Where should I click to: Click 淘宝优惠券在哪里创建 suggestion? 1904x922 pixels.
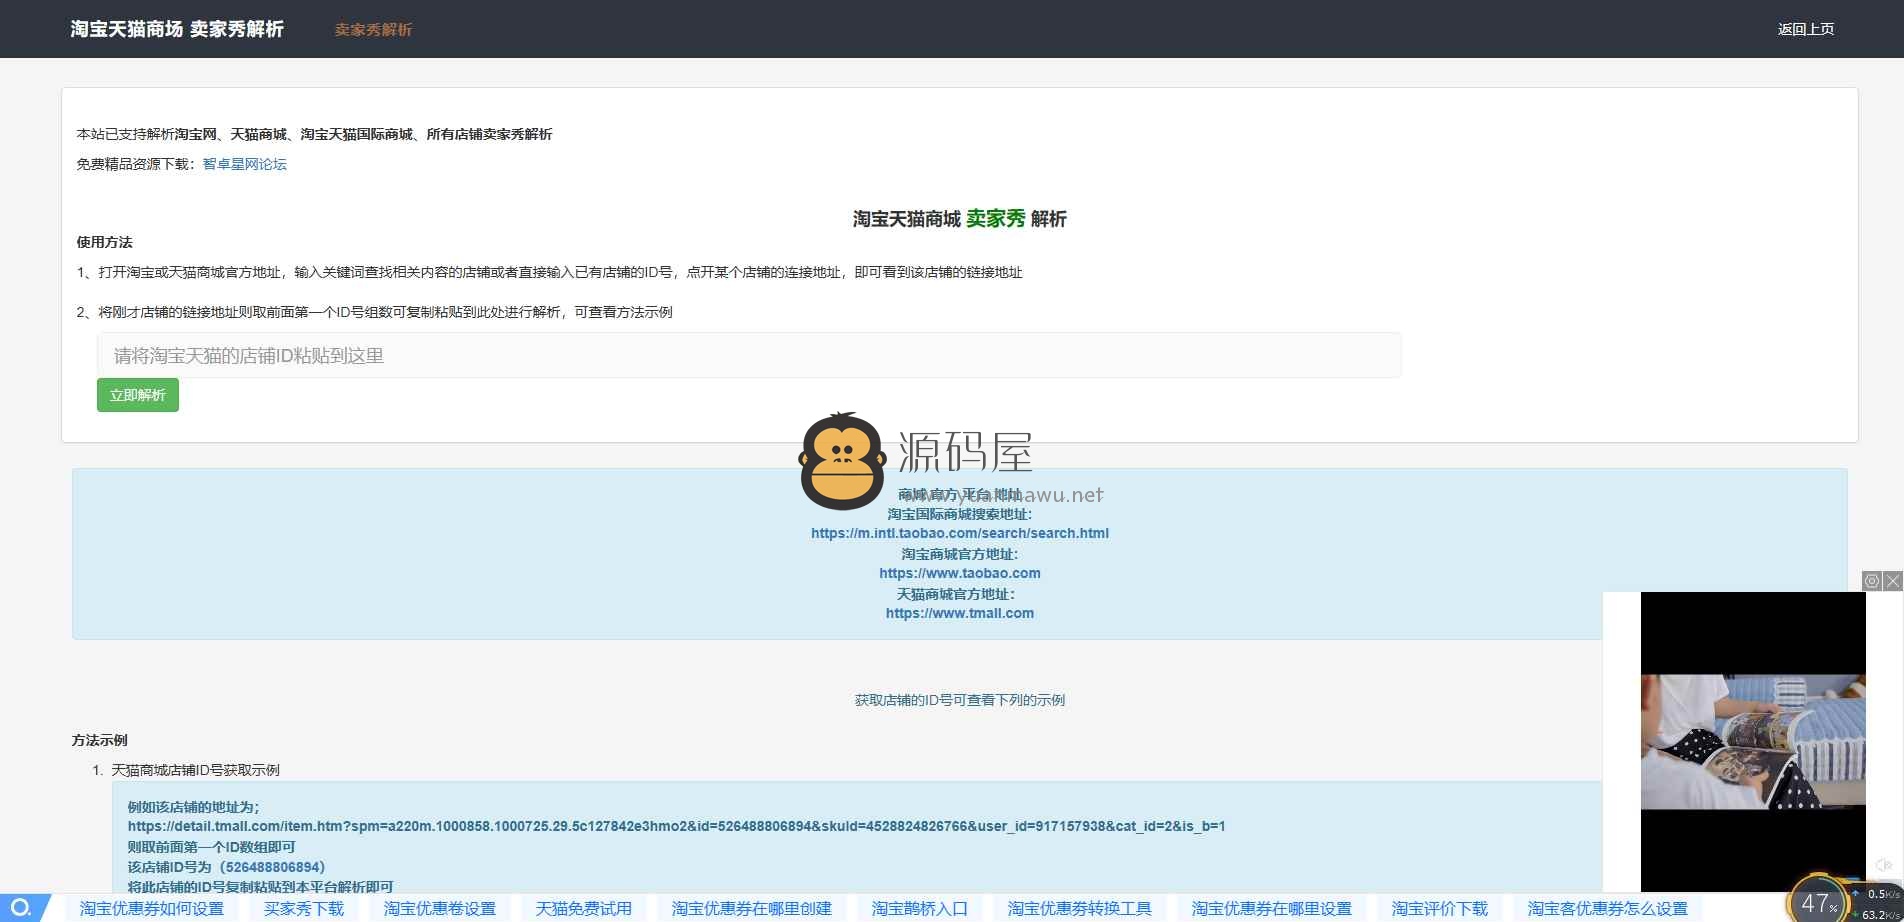point(752,908)
